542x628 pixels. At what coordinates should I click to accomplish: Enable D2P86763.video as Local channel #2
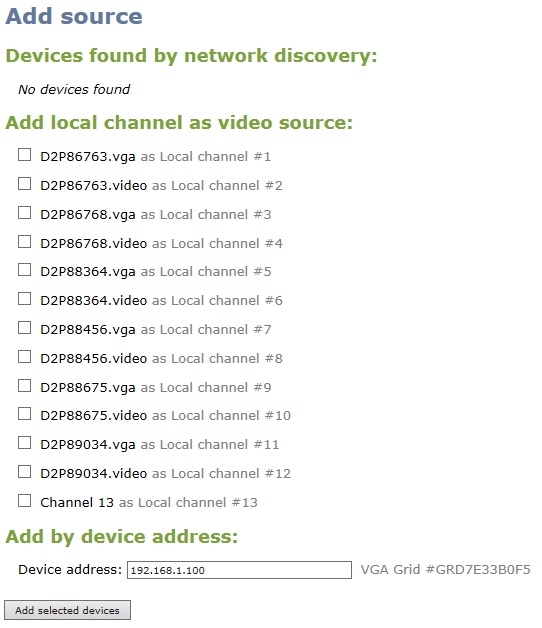point(24,184)
